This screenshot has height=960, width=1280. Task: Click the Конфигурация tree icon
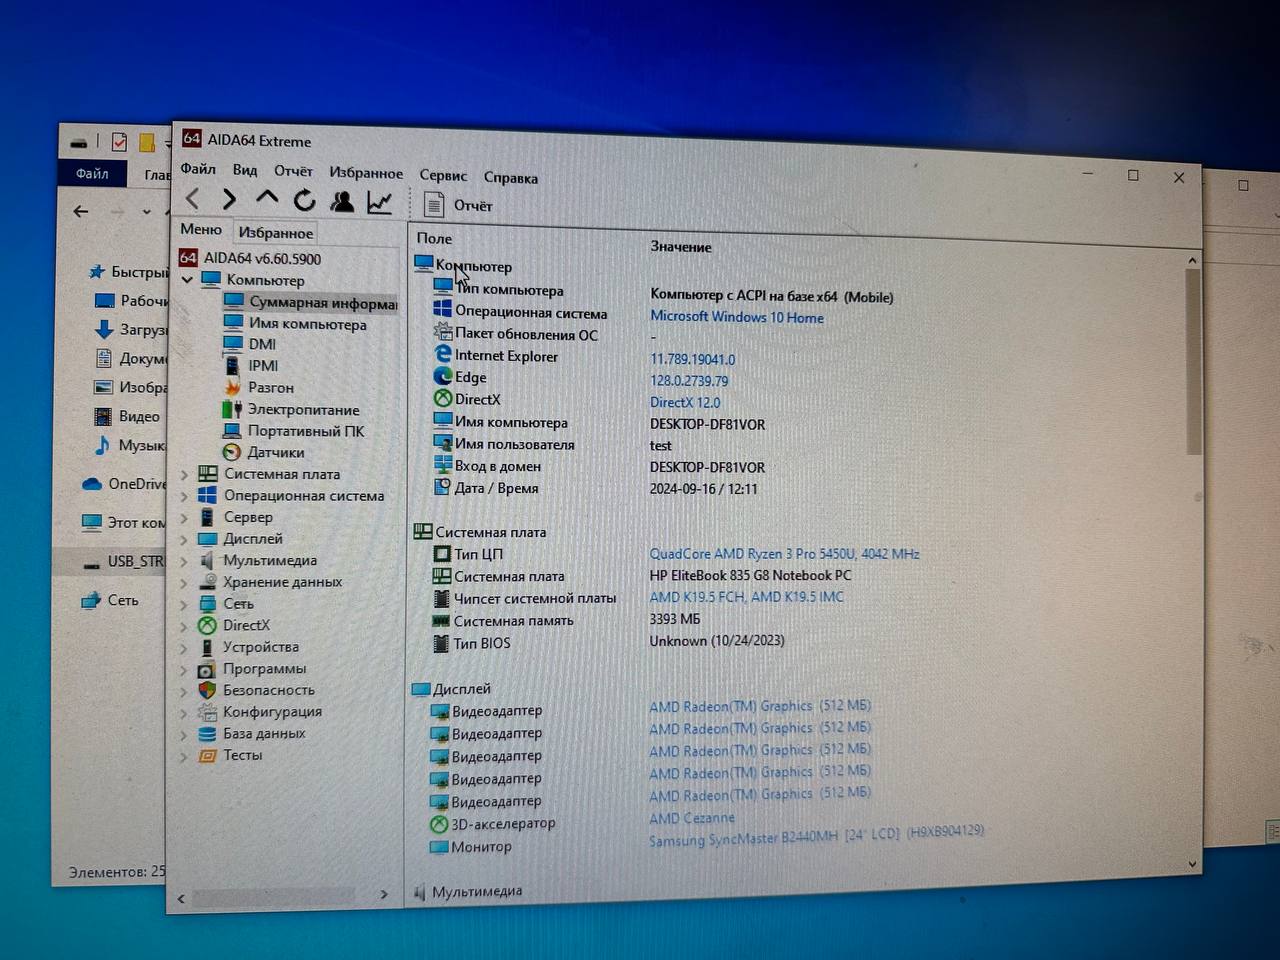207,712
